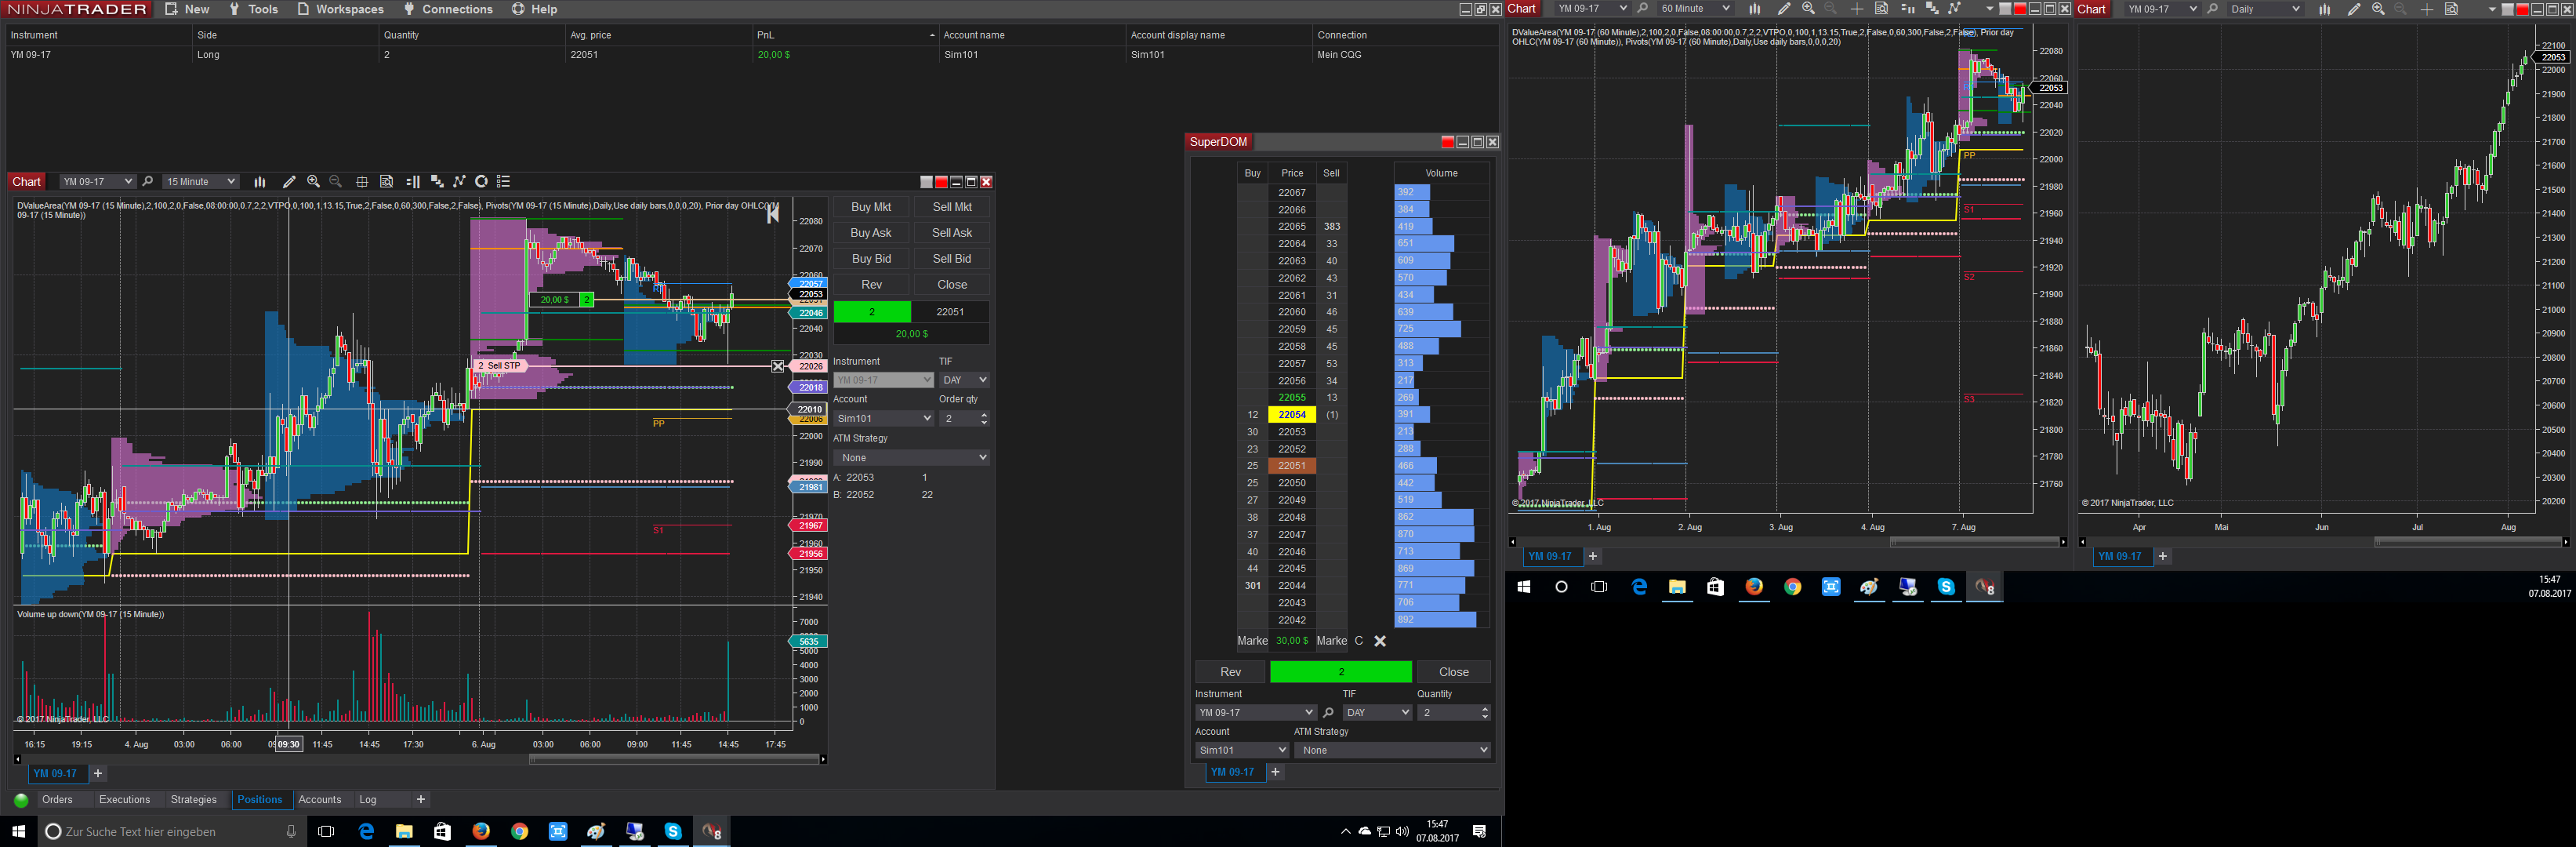Add new tab in 15 Minute chart
The width and height of the screenshot is (2576, 847).
click(x=98, y=774)
